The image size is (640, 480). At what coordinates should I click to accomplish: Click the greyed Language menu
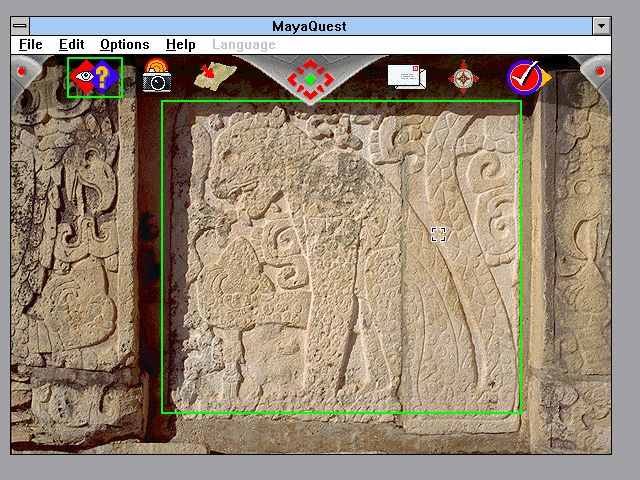[244, 44]
